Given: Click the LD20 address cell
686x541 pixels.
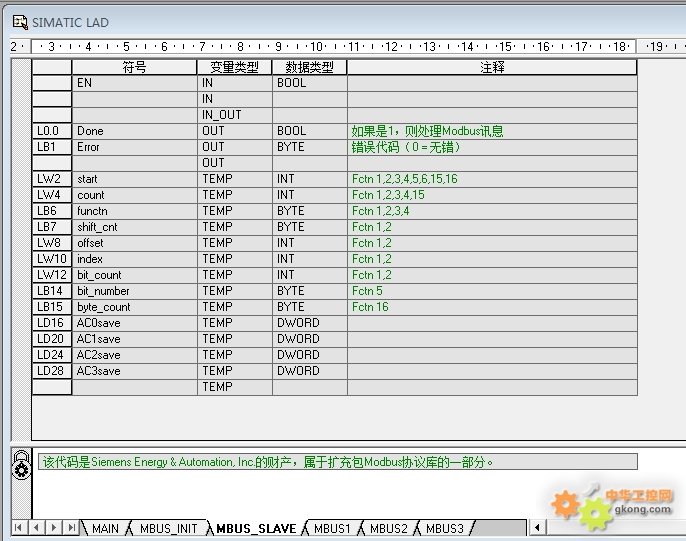Looking at the screenshot, I should click(x=52, y=339).
